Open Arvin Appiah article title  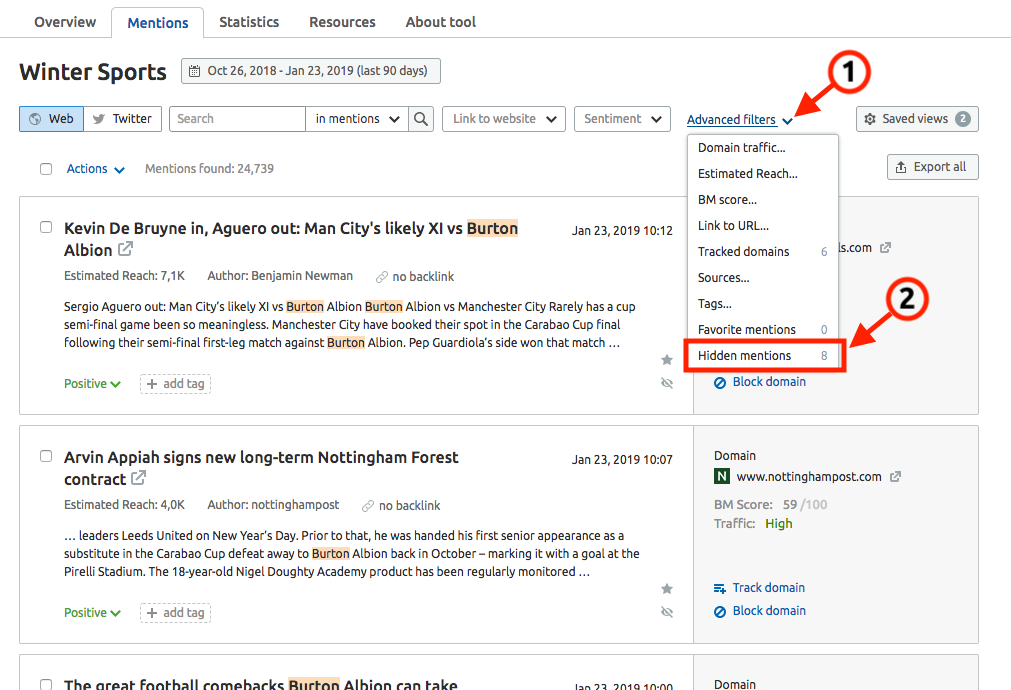[261, 468]
